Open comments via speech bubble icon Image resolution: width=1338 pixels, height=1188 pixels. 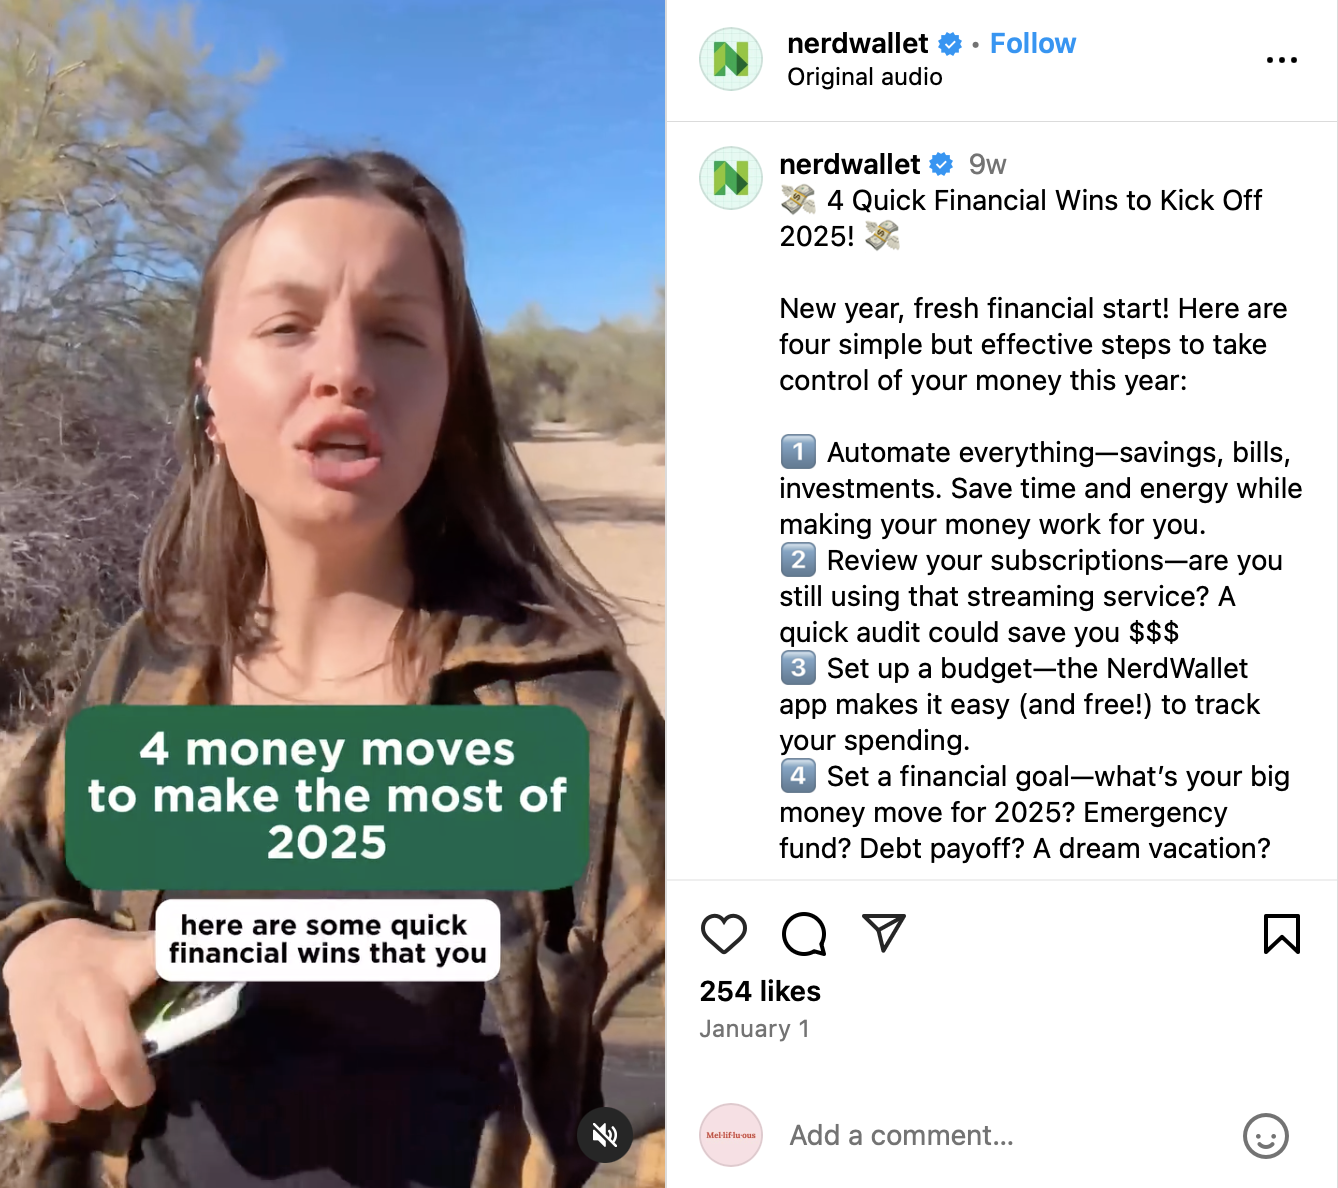click(804, 934)
